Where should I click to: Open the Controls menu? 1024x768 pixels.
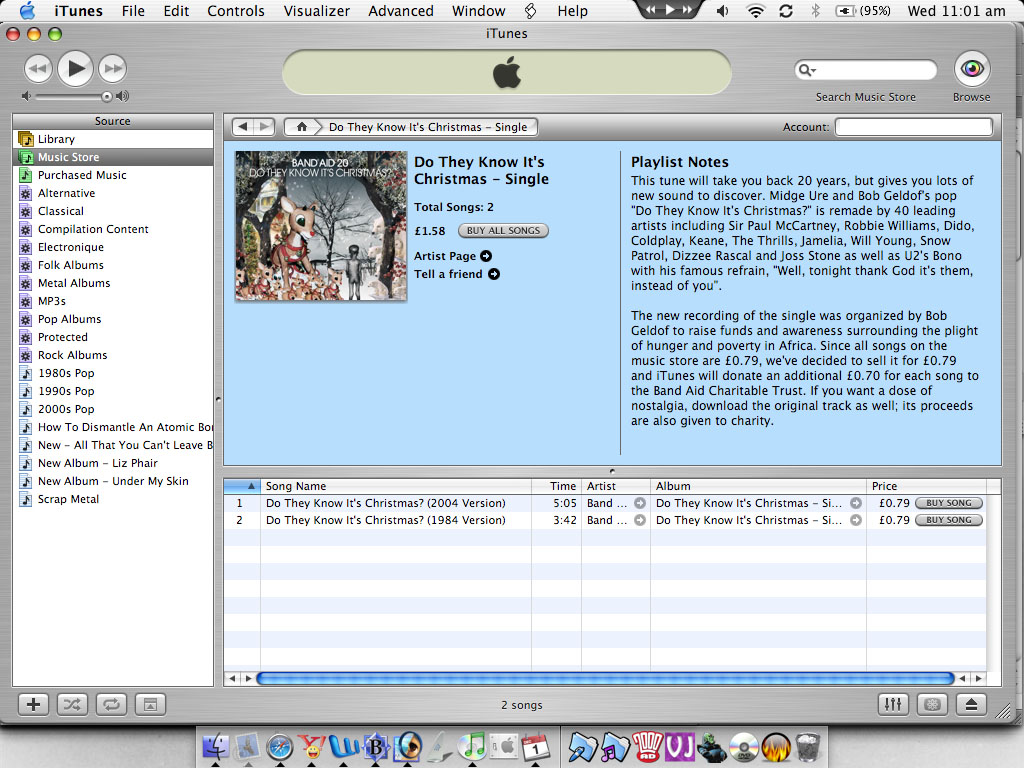click(236, 11)
